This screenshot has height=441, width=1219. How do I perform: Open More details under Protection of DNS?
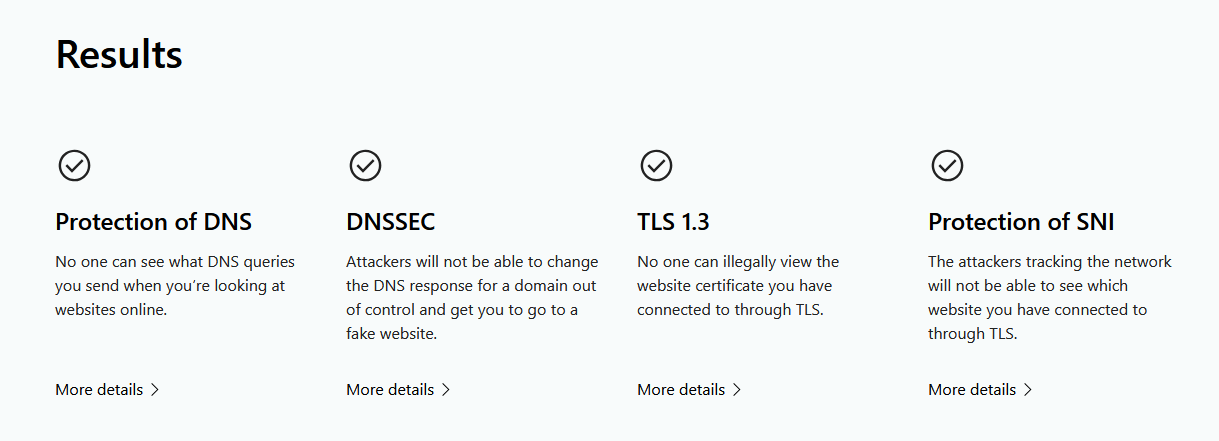coord(99,390)
